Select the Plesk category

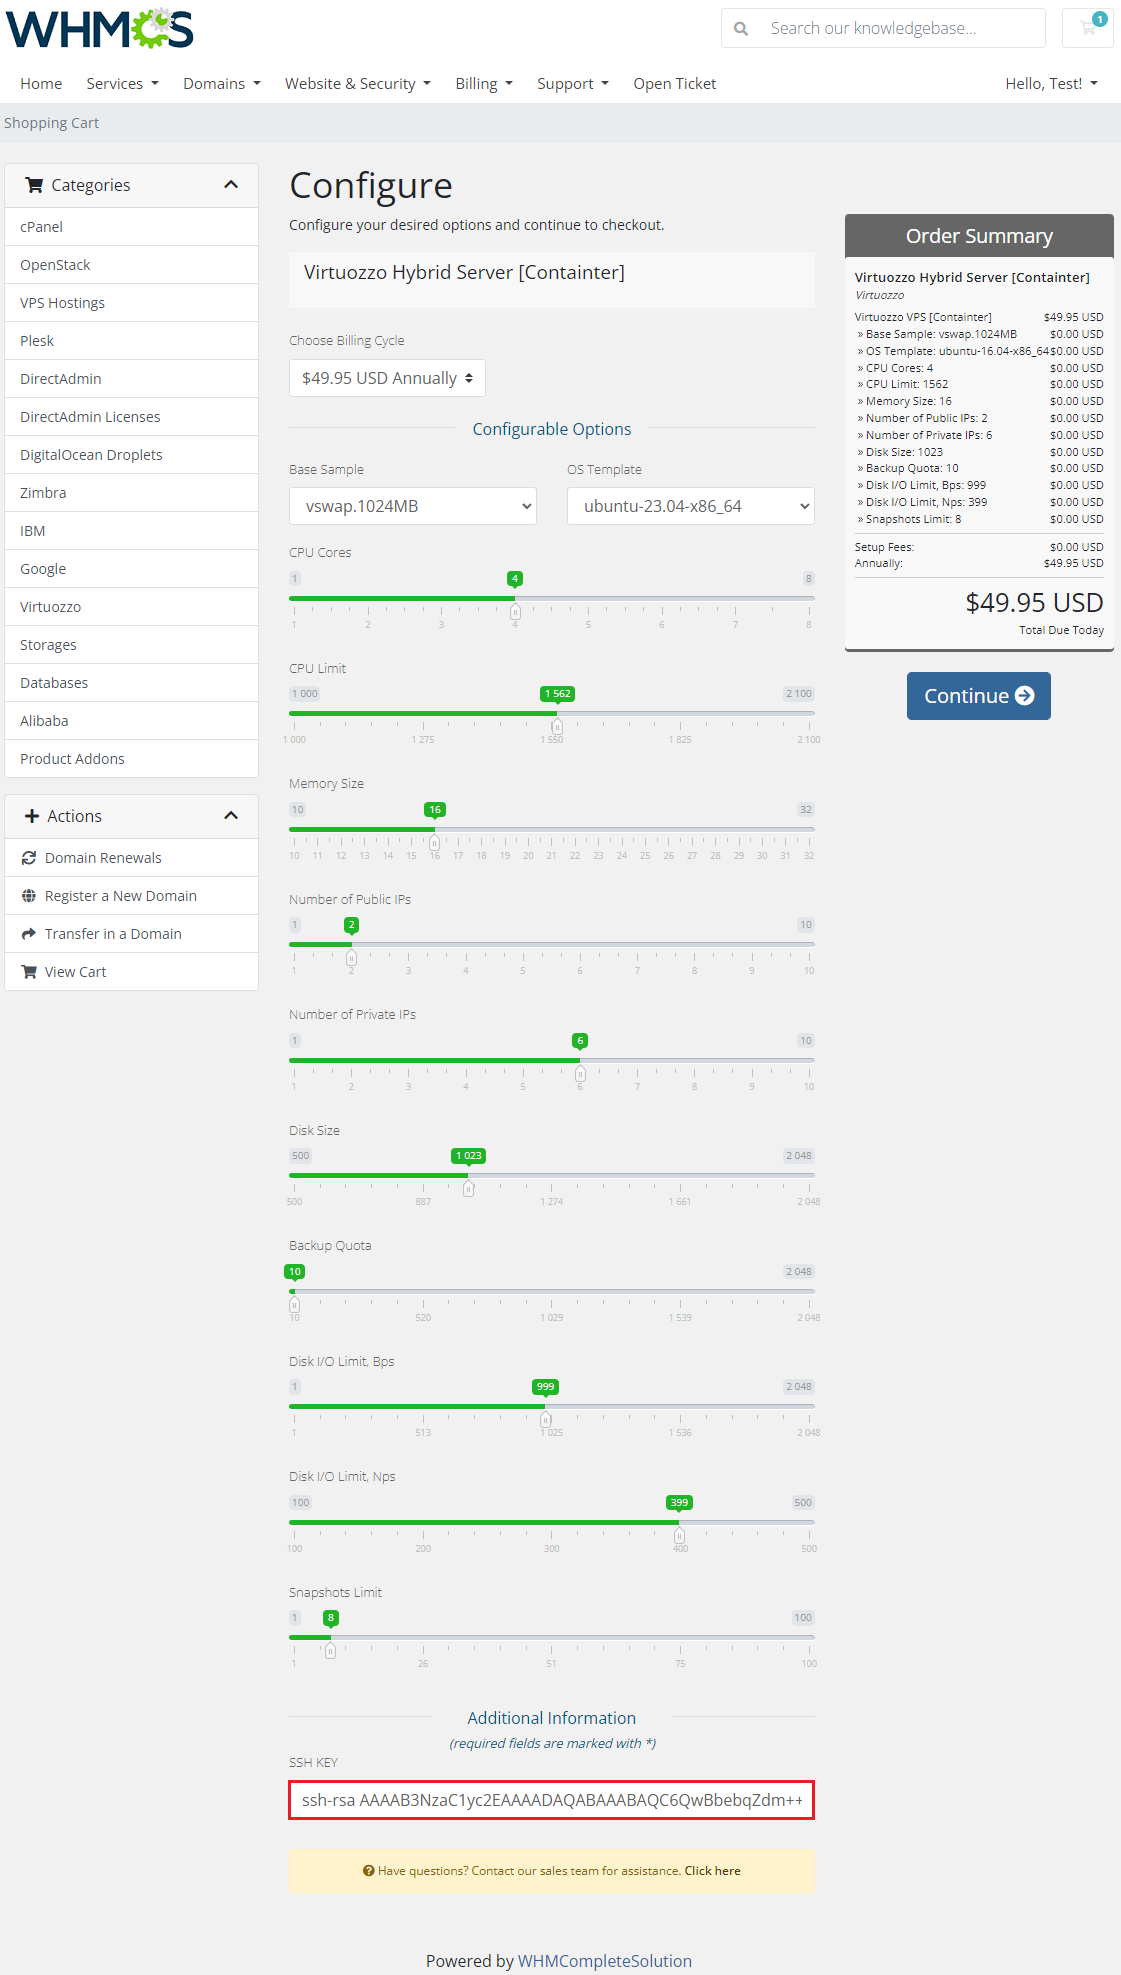tap(132, 341)
